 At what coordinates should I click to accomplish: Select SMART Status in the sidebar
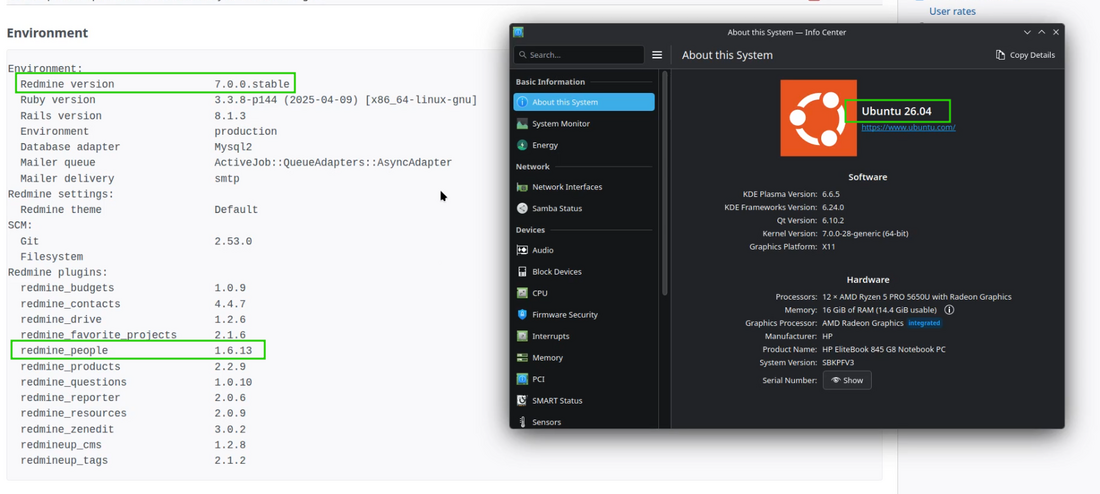tap(584, 401)
